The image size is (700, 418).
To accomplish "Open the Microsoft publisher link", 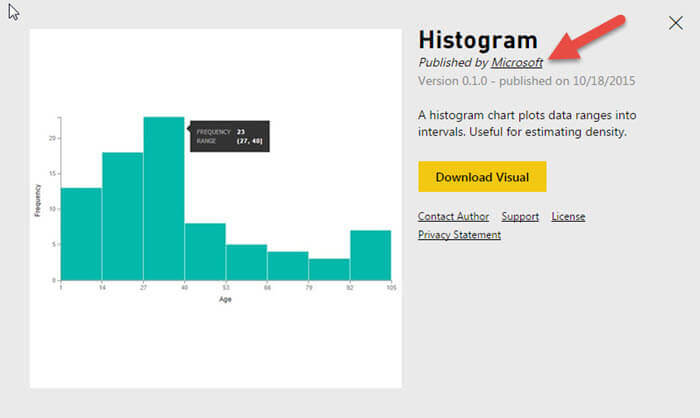I will [517, 62].
